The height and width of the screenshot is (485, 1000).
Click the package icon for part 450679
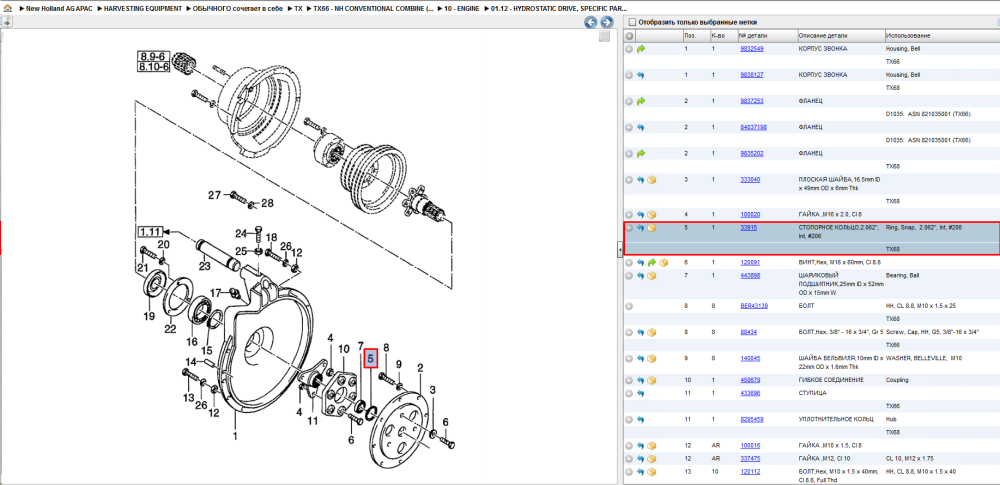[652, 380]
